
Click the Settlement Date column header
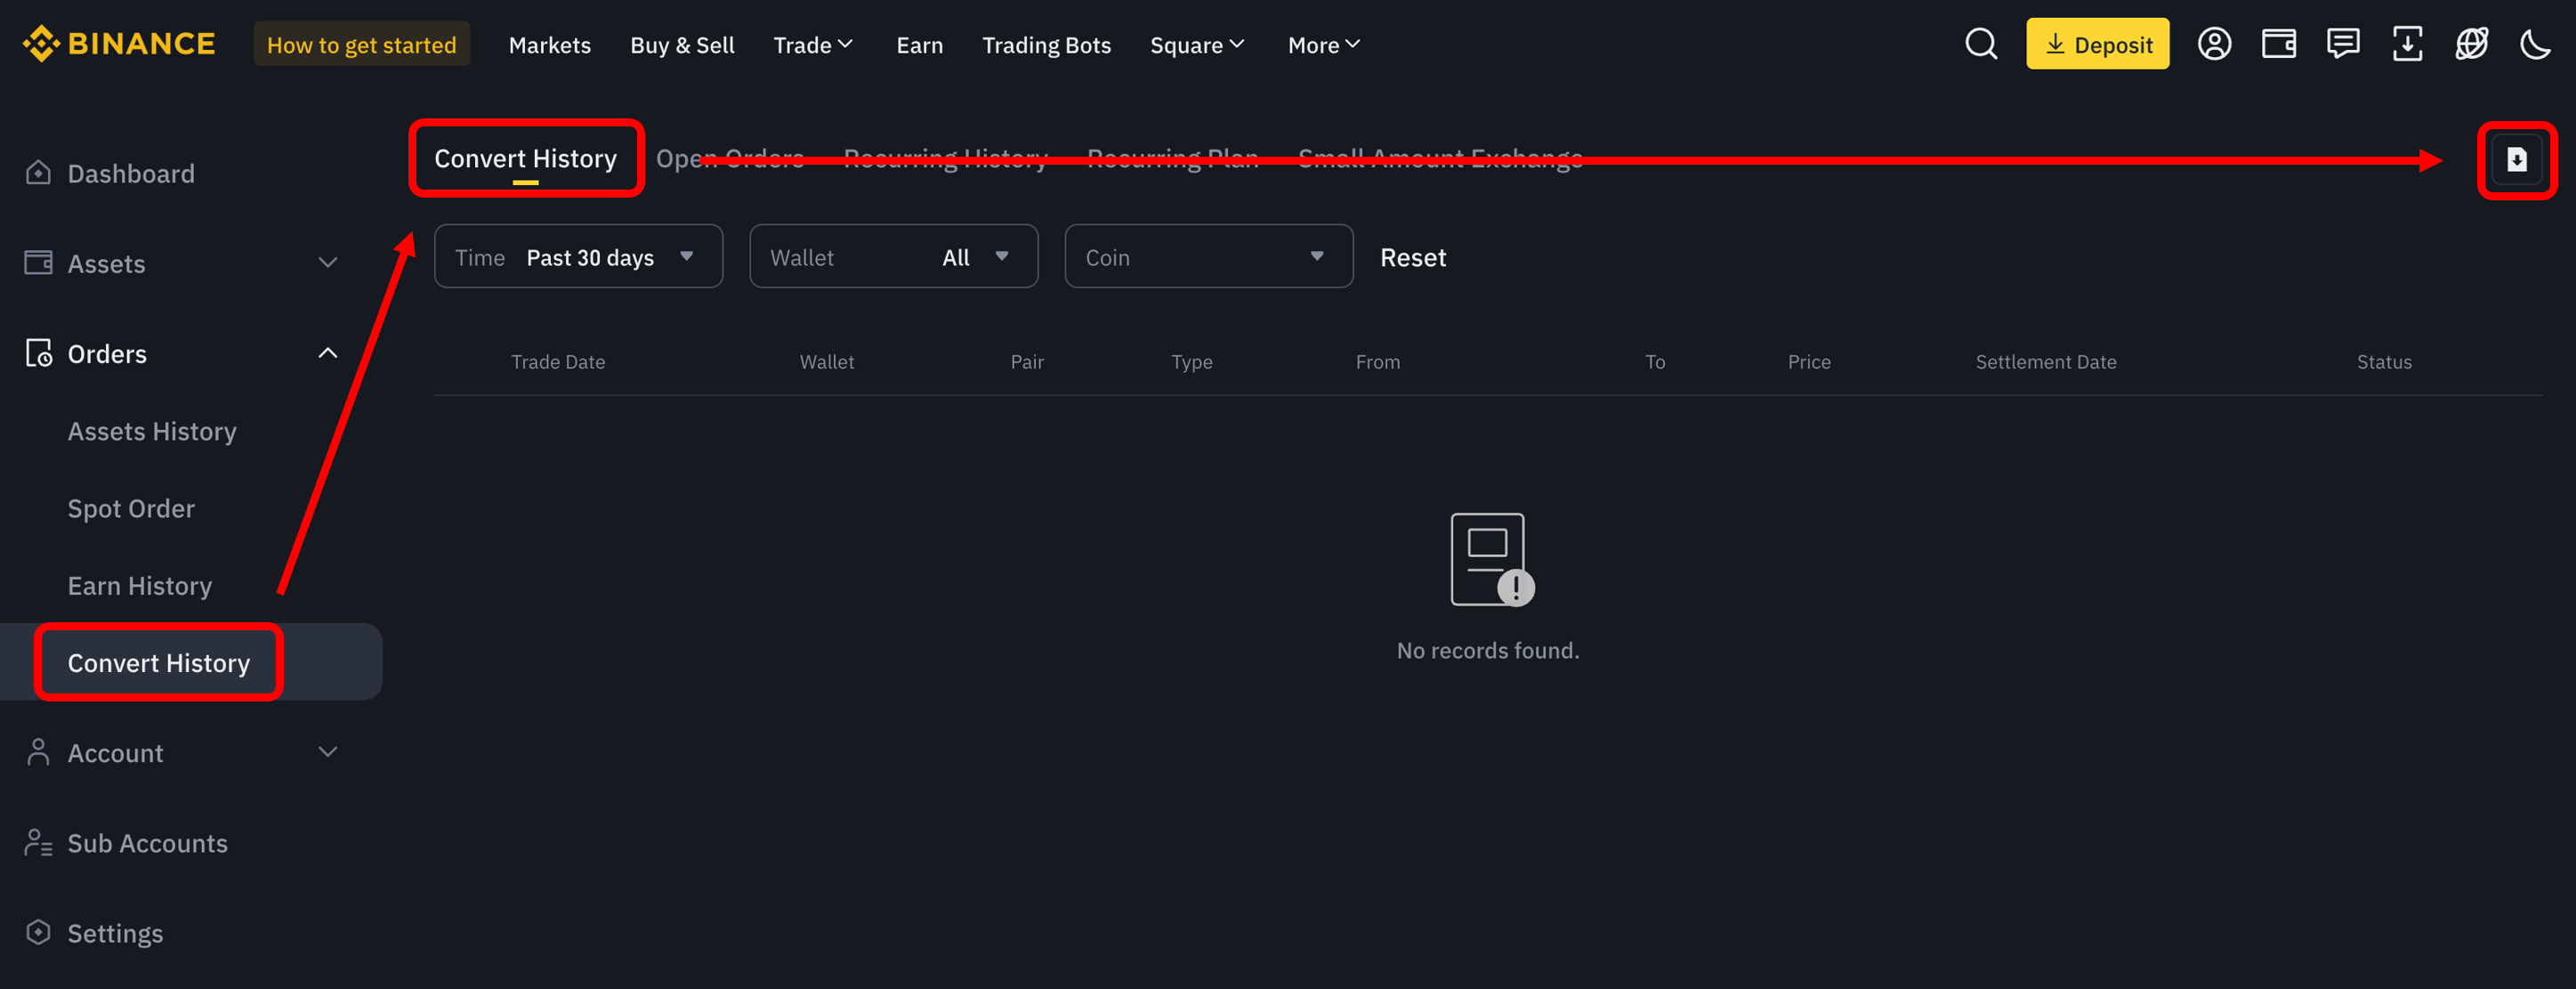(2046, 362)
